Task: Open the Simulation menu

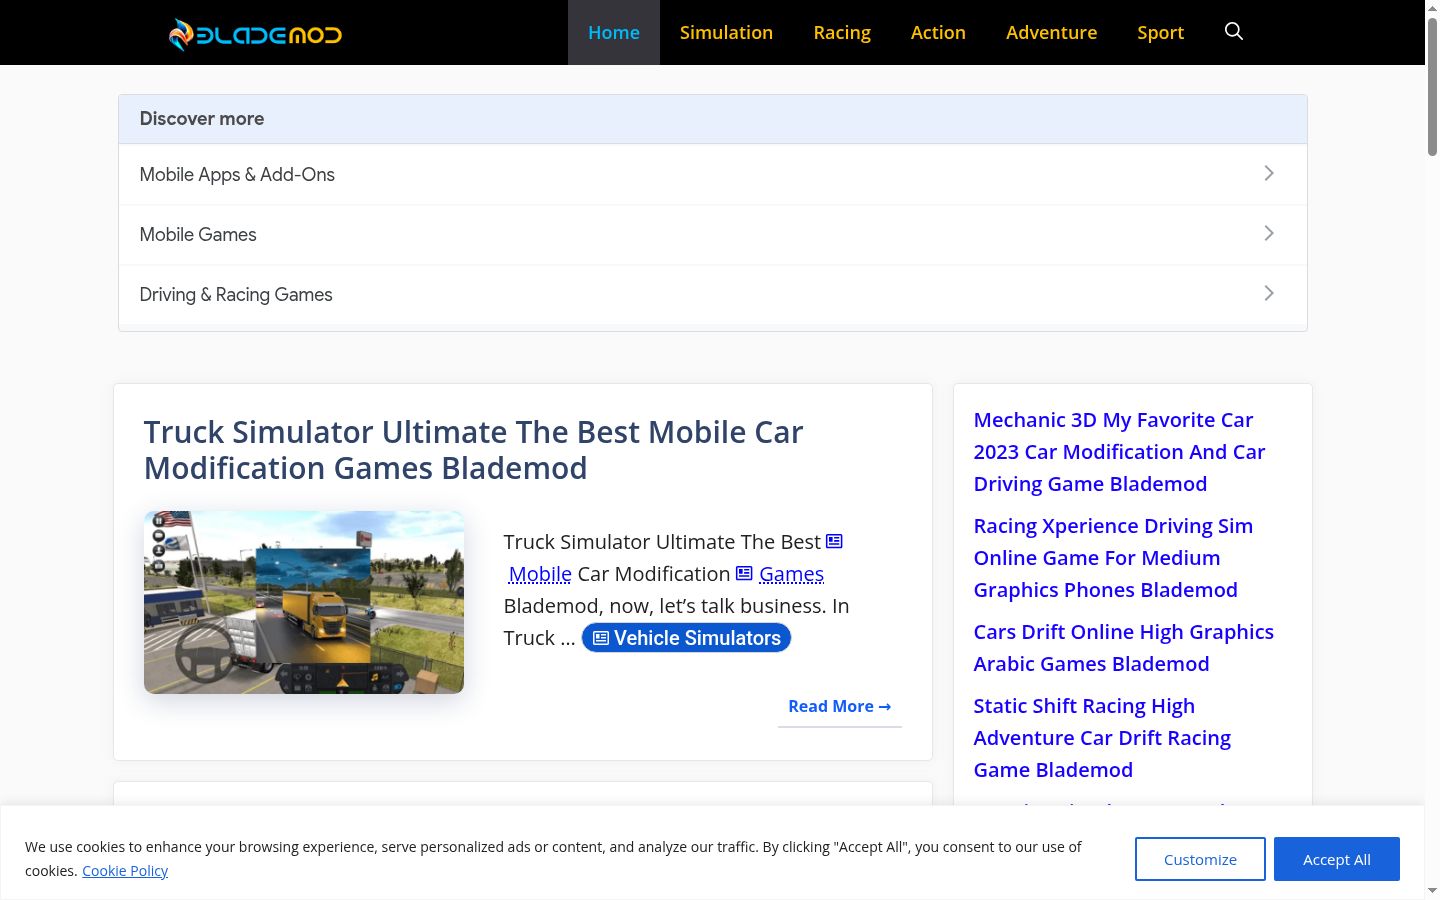Action: click(726, 33)
